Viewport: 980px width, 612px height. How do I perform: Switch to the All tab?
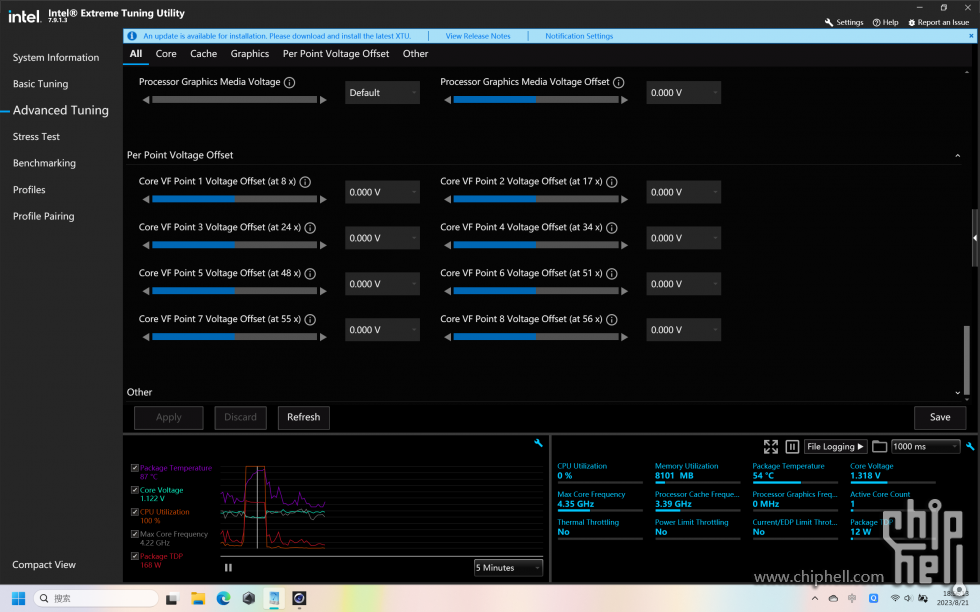click(136, 54)
